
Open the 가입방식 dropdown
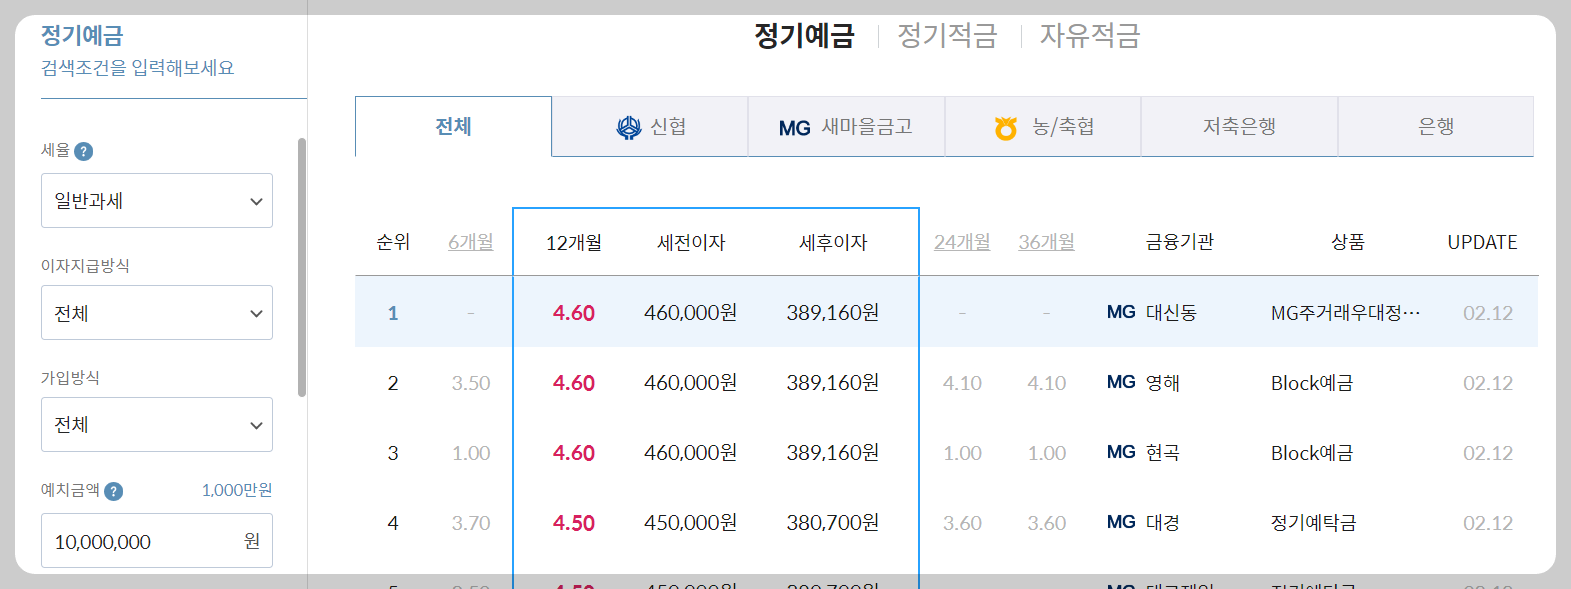pos(157,424)
